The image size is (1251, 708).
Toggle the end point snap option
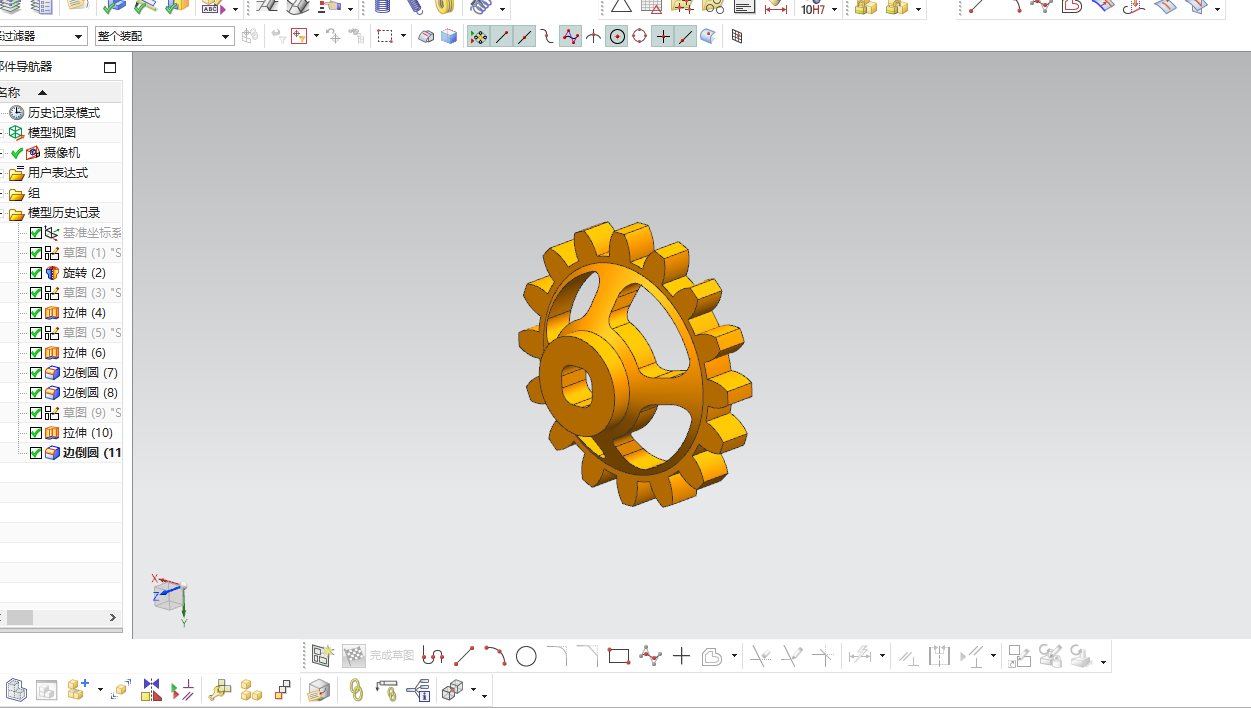click(502, 37)
